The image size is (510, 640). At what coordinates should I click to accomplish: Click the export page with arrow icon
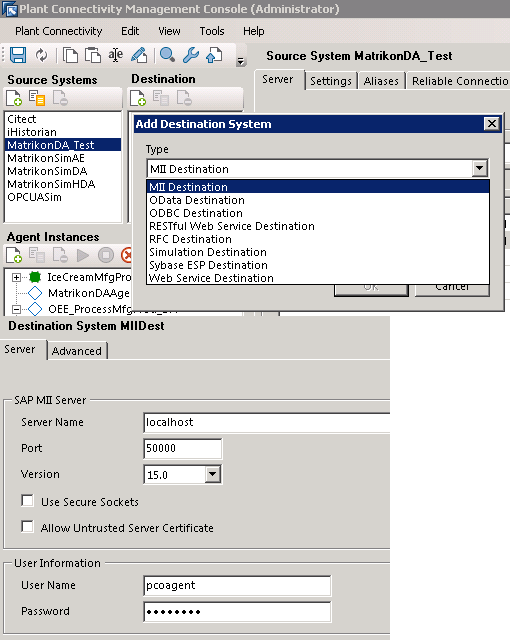pyautogui.click(x=214, y=55)
